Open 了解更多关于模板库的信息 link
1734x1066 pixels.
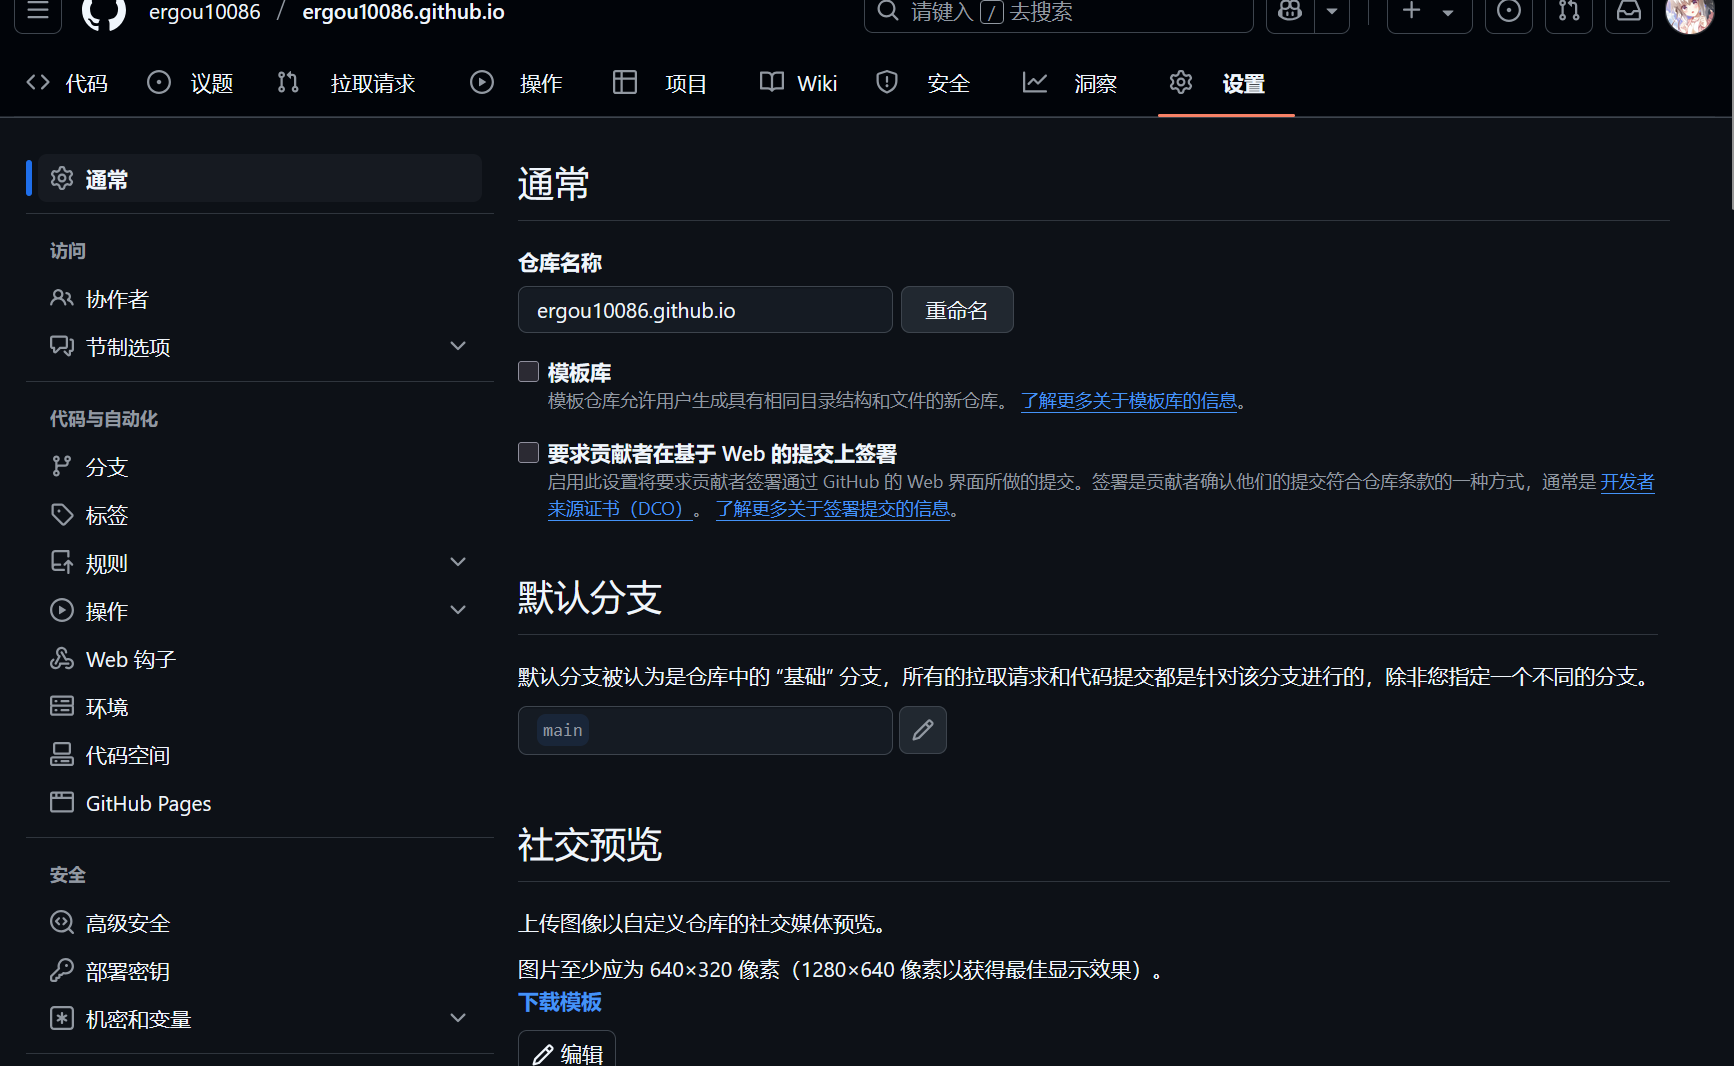1129,401
